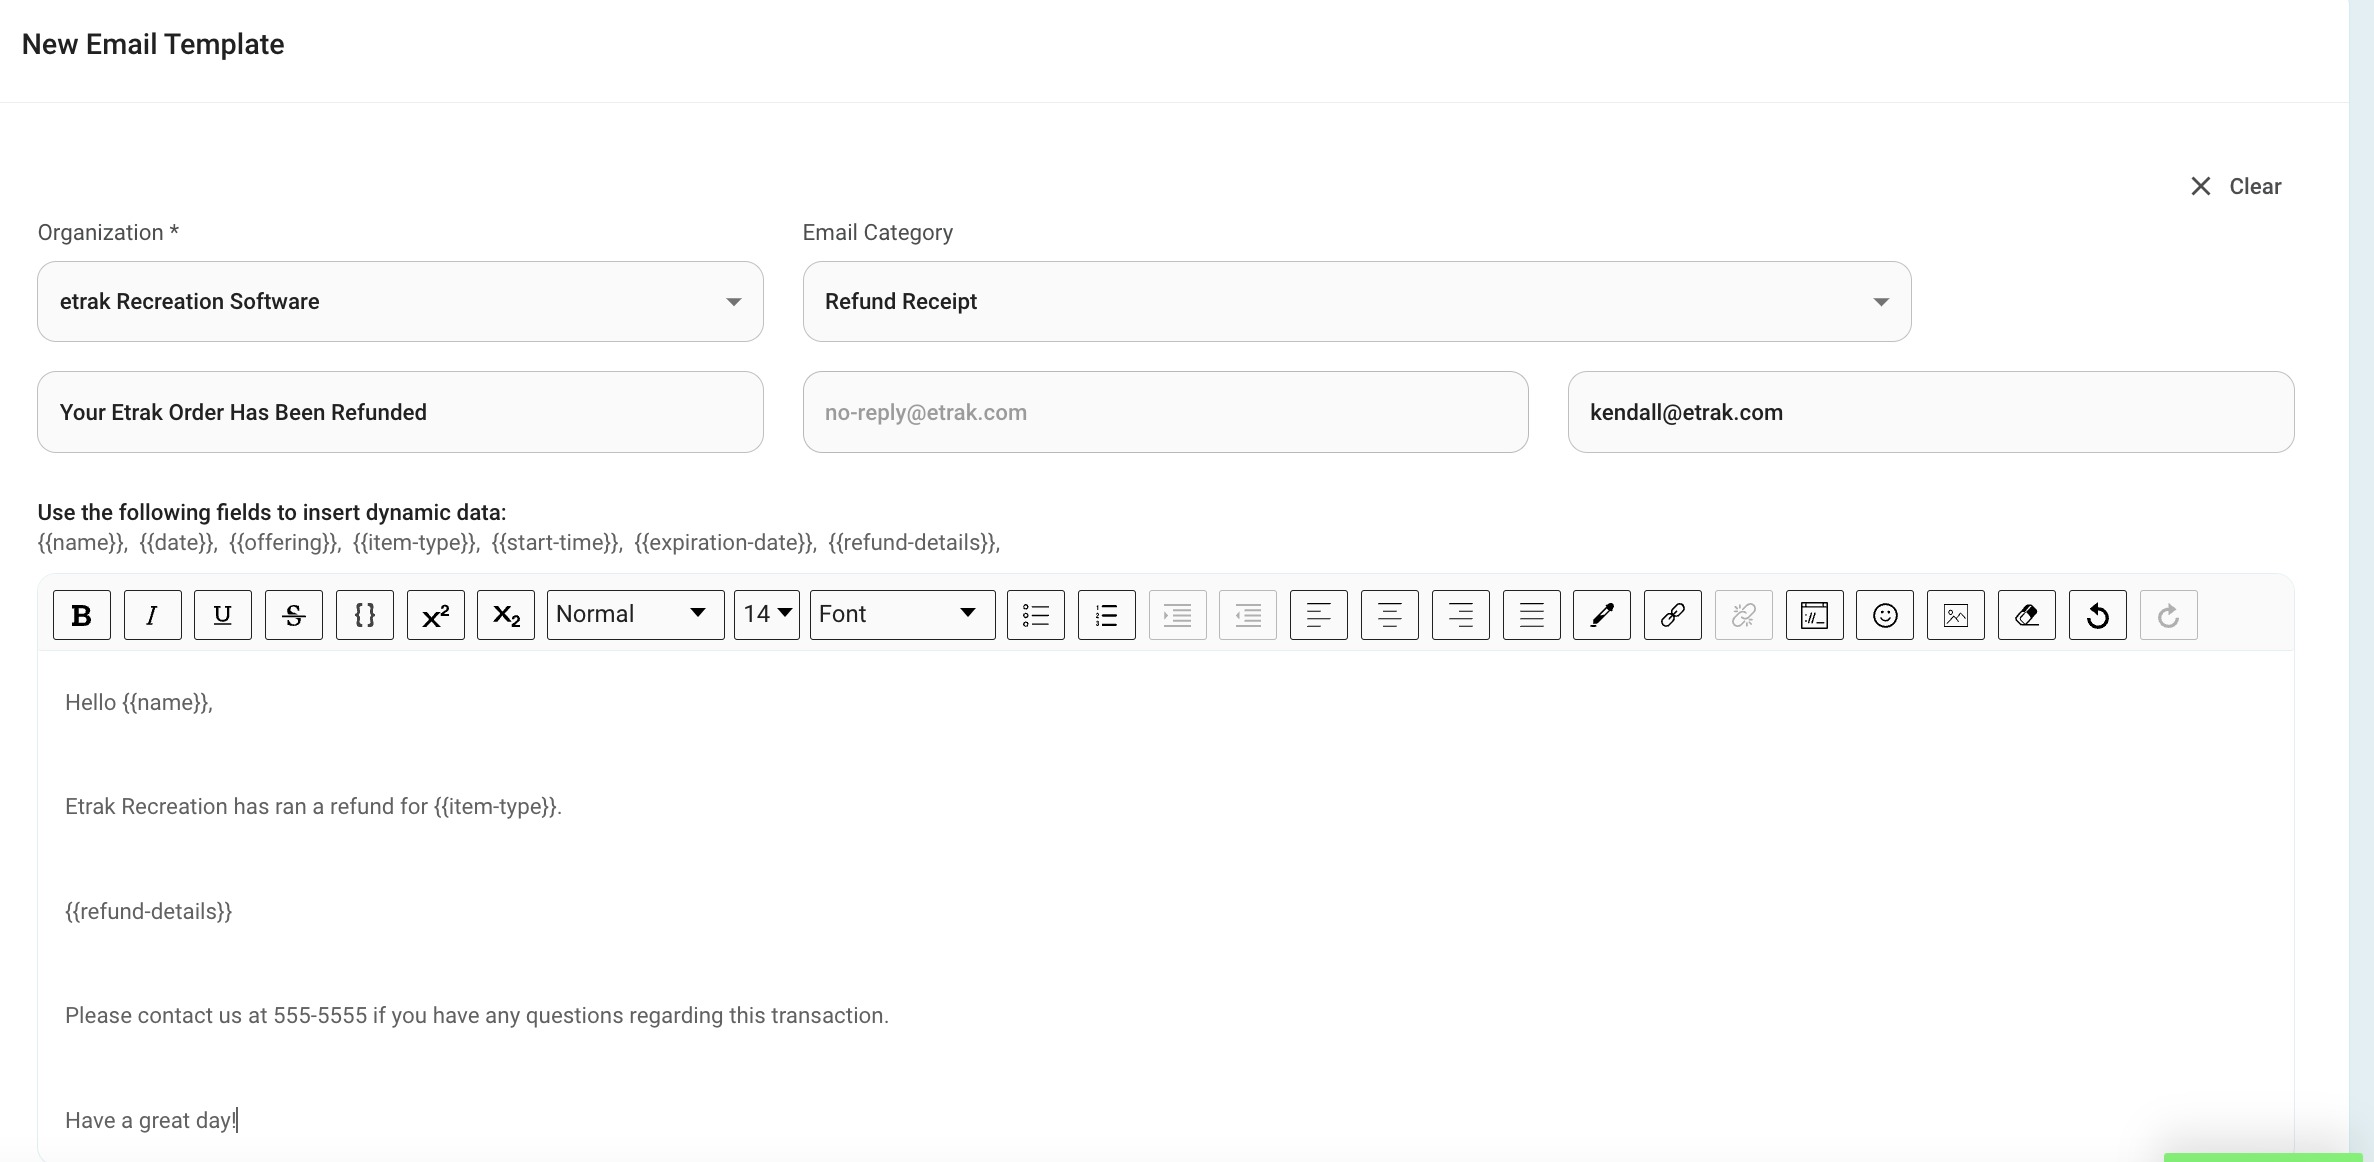Open the Normal block style dropdown
The width and height of the screenshot is (2374, 1162).
click(x=636, y=615)
